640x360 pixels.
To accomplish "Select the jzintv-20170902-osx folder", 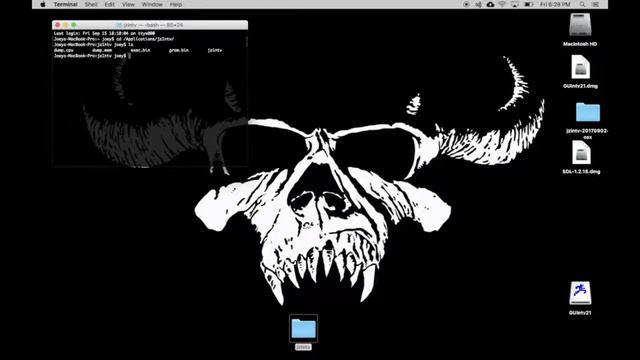I will tap(588, 112).
